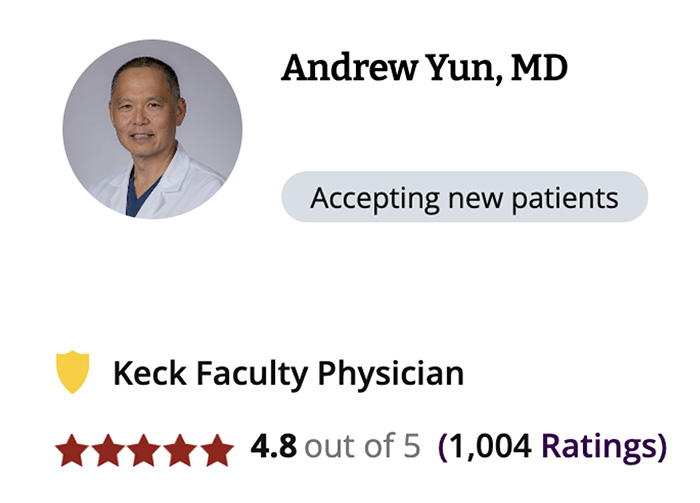Open the (1,004 Ratings) link
The image size is (700, 503).
click(x=552, y=446)
